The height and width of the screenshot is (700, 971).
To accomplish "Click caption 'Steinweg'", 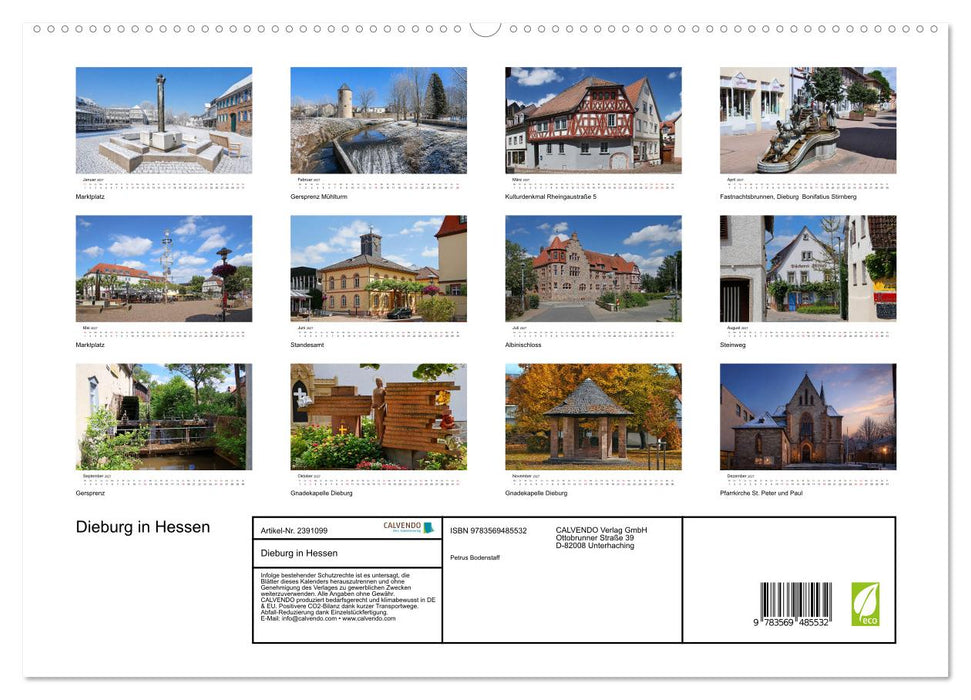I will (x=733, y=345).
